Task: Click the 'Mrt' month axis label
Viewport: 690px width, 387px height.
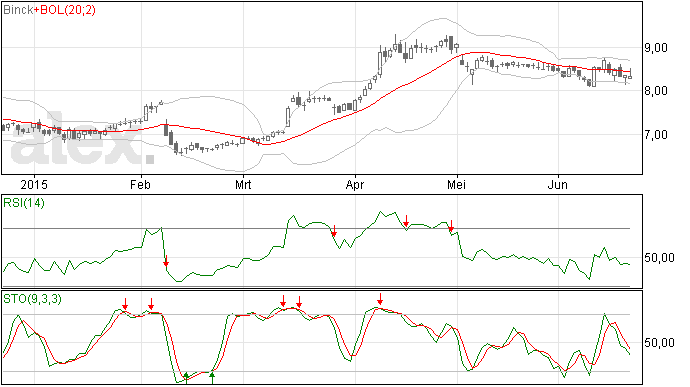Action: 243,184
